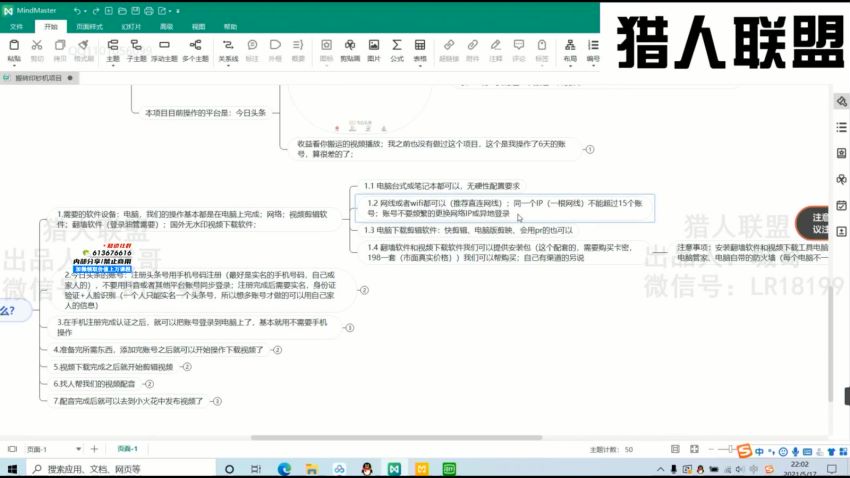
Task: Collapse the children of node 3.在手机注册完成认证之后
Action: tap(350, 328)
